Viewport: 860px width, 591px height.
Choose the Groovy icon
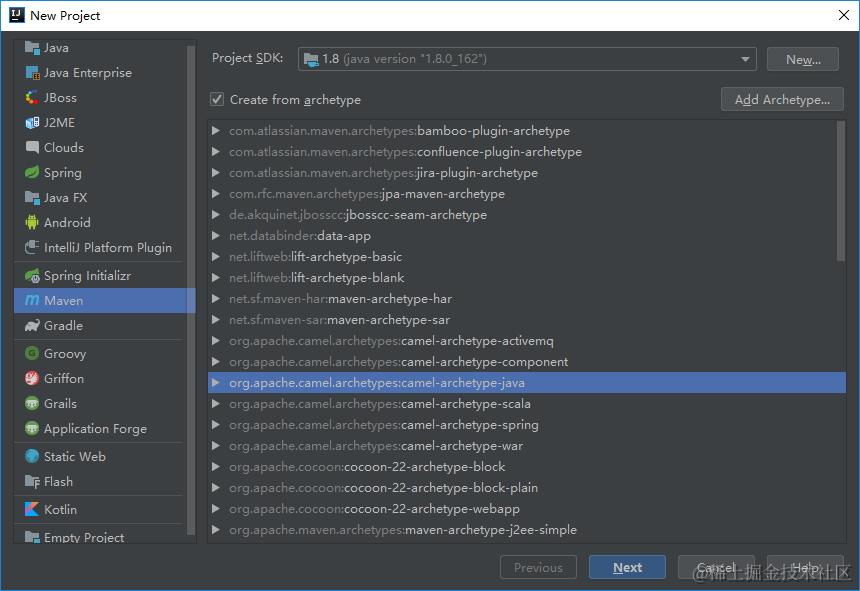click(32, 353)
